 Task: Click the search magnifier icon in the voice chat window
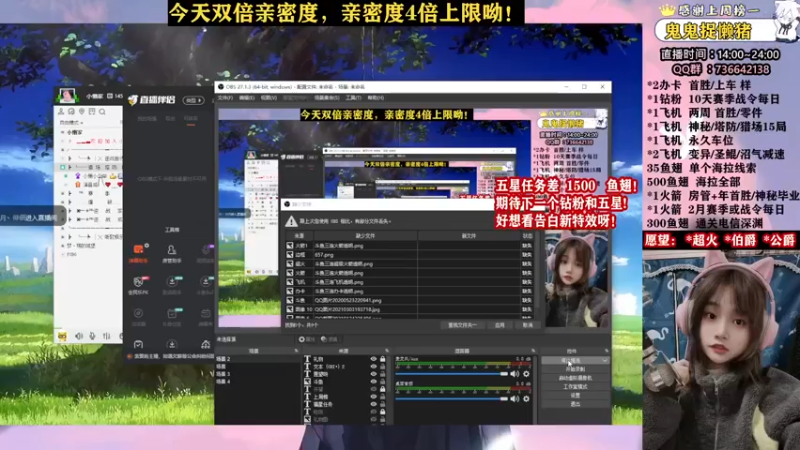pos(102,112)
